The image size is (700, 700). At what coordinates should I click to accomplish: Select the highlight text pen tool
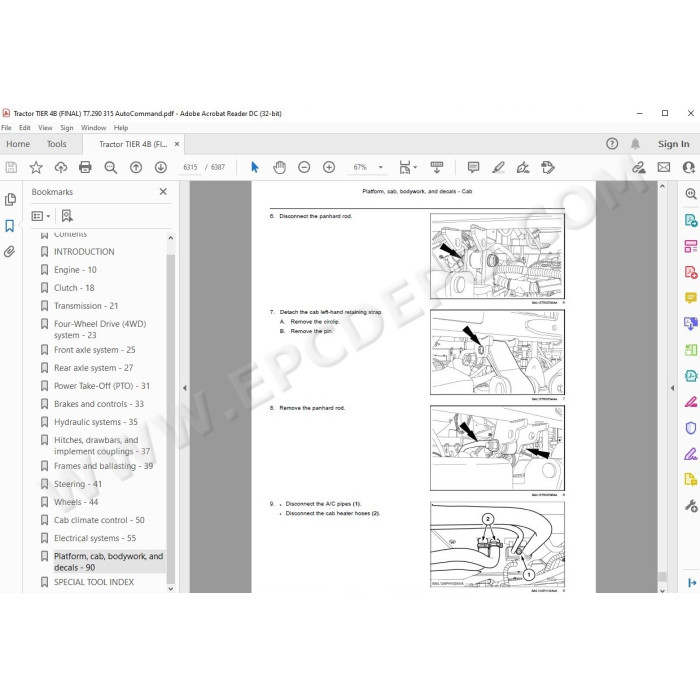pos(498,167)
